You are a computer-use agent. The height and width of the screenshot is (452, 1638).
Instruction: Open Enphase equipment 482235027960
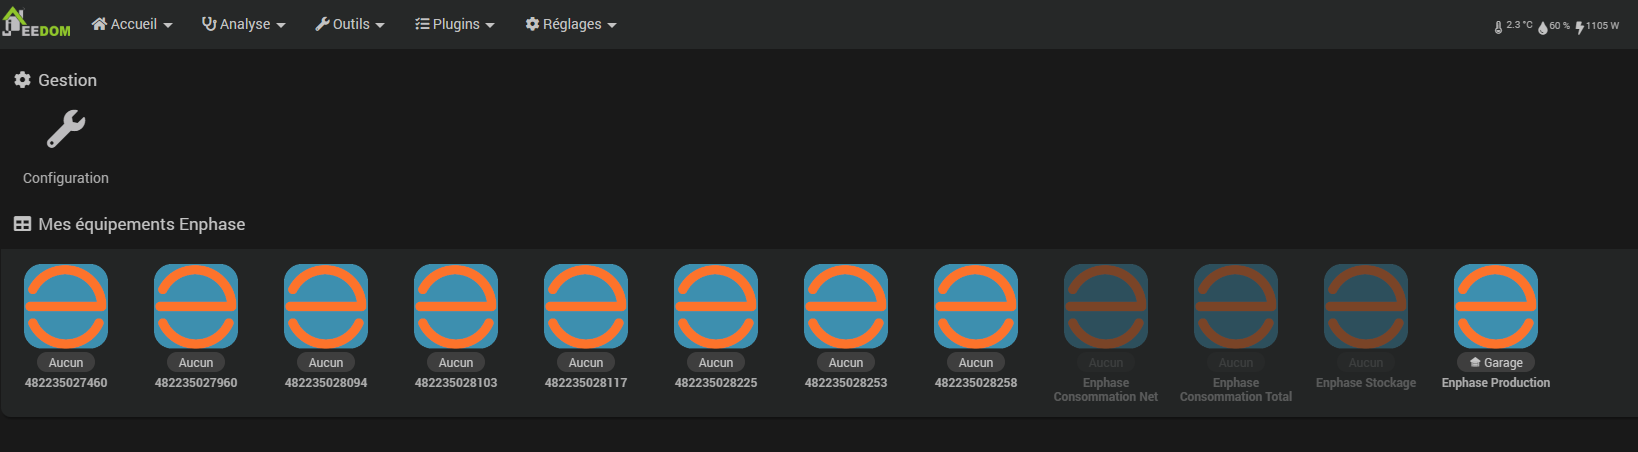coord(196,306)
